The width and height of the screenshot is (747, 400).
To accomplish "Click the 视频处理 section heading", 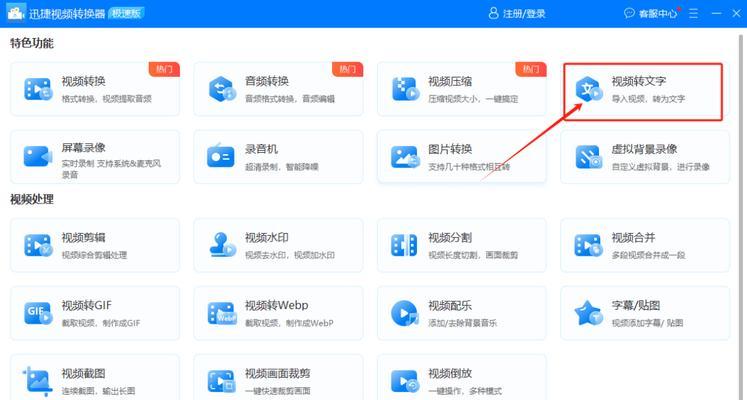I will click(x=32, y=200).
